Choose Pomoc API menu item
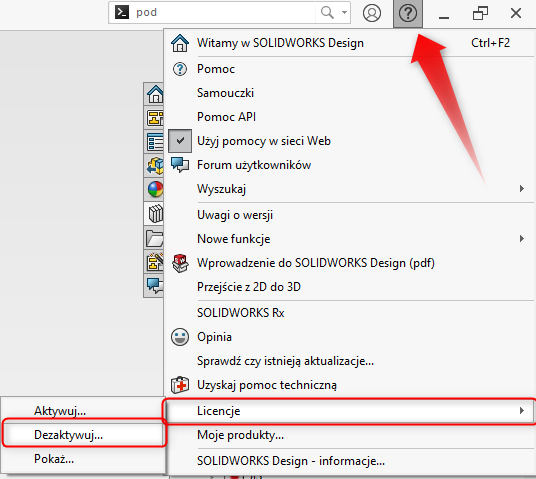Viewport: 536px width, 479px height. (350, 117)
